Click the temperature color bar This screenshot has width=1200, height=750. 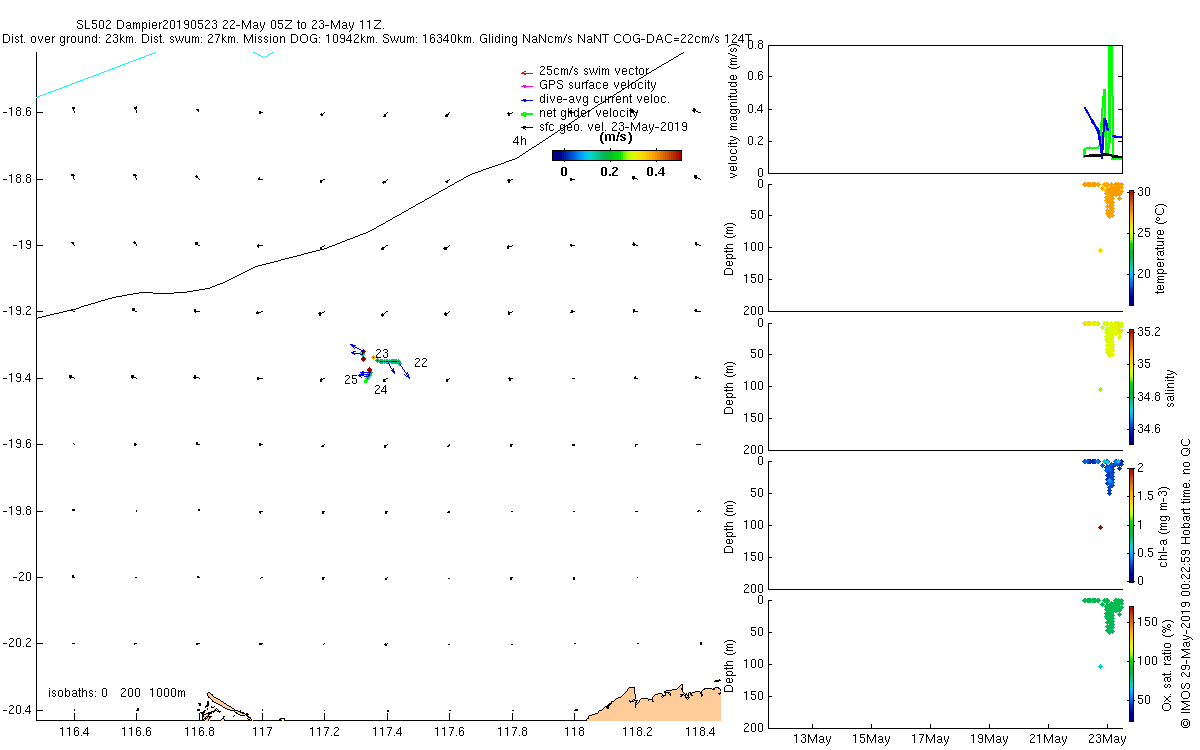coord(1130,246)
